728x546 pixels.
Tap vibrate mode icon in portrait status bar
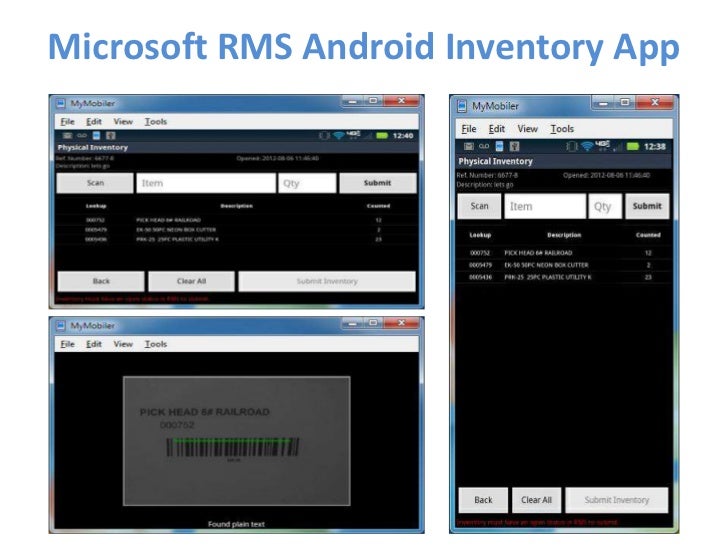[572, 147]
